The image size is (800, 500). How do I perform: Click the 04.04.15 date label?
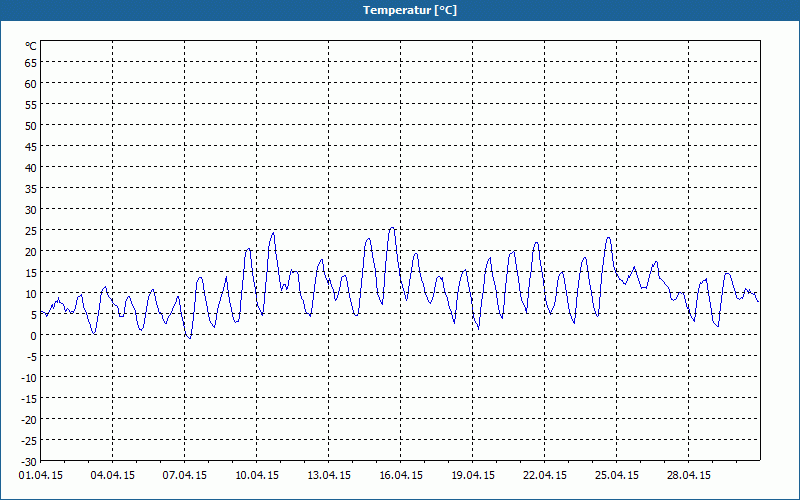click(113, 476)
